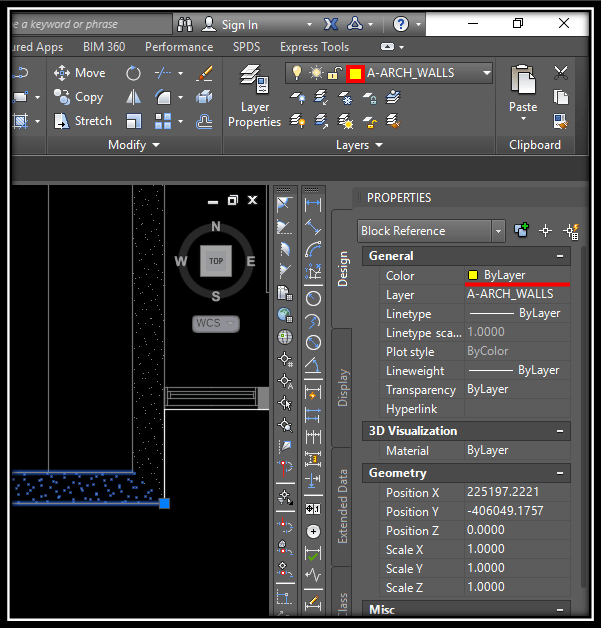Click the Rotate tool icon
The height and width of the screenshot is (628, 601).
tap(133, 73)
